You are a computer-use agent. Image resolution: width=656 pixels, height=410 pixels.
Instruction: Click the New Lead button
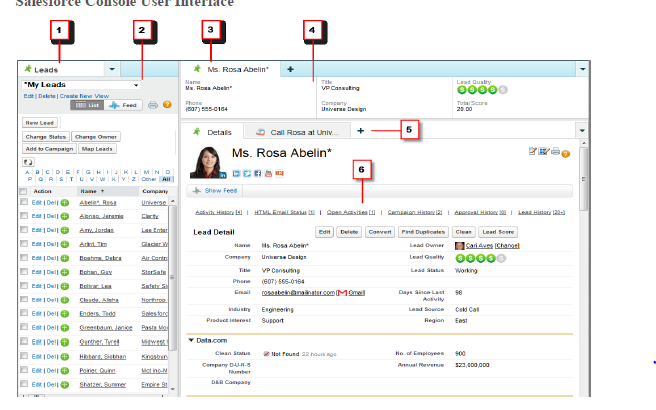[x=40, y=123]
